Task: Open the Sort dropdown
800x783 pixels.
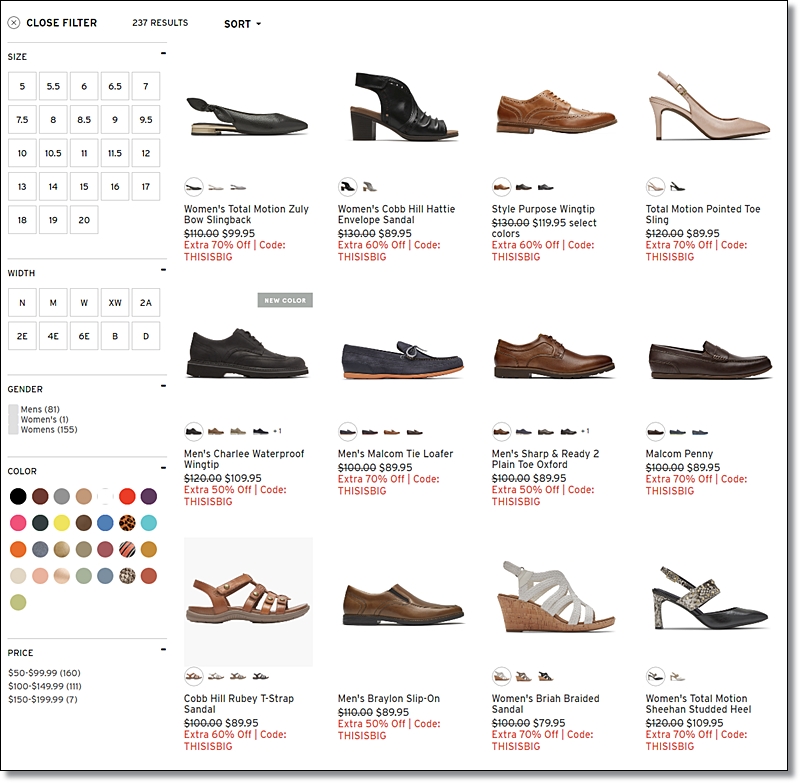Action: [x=242, y=24]
